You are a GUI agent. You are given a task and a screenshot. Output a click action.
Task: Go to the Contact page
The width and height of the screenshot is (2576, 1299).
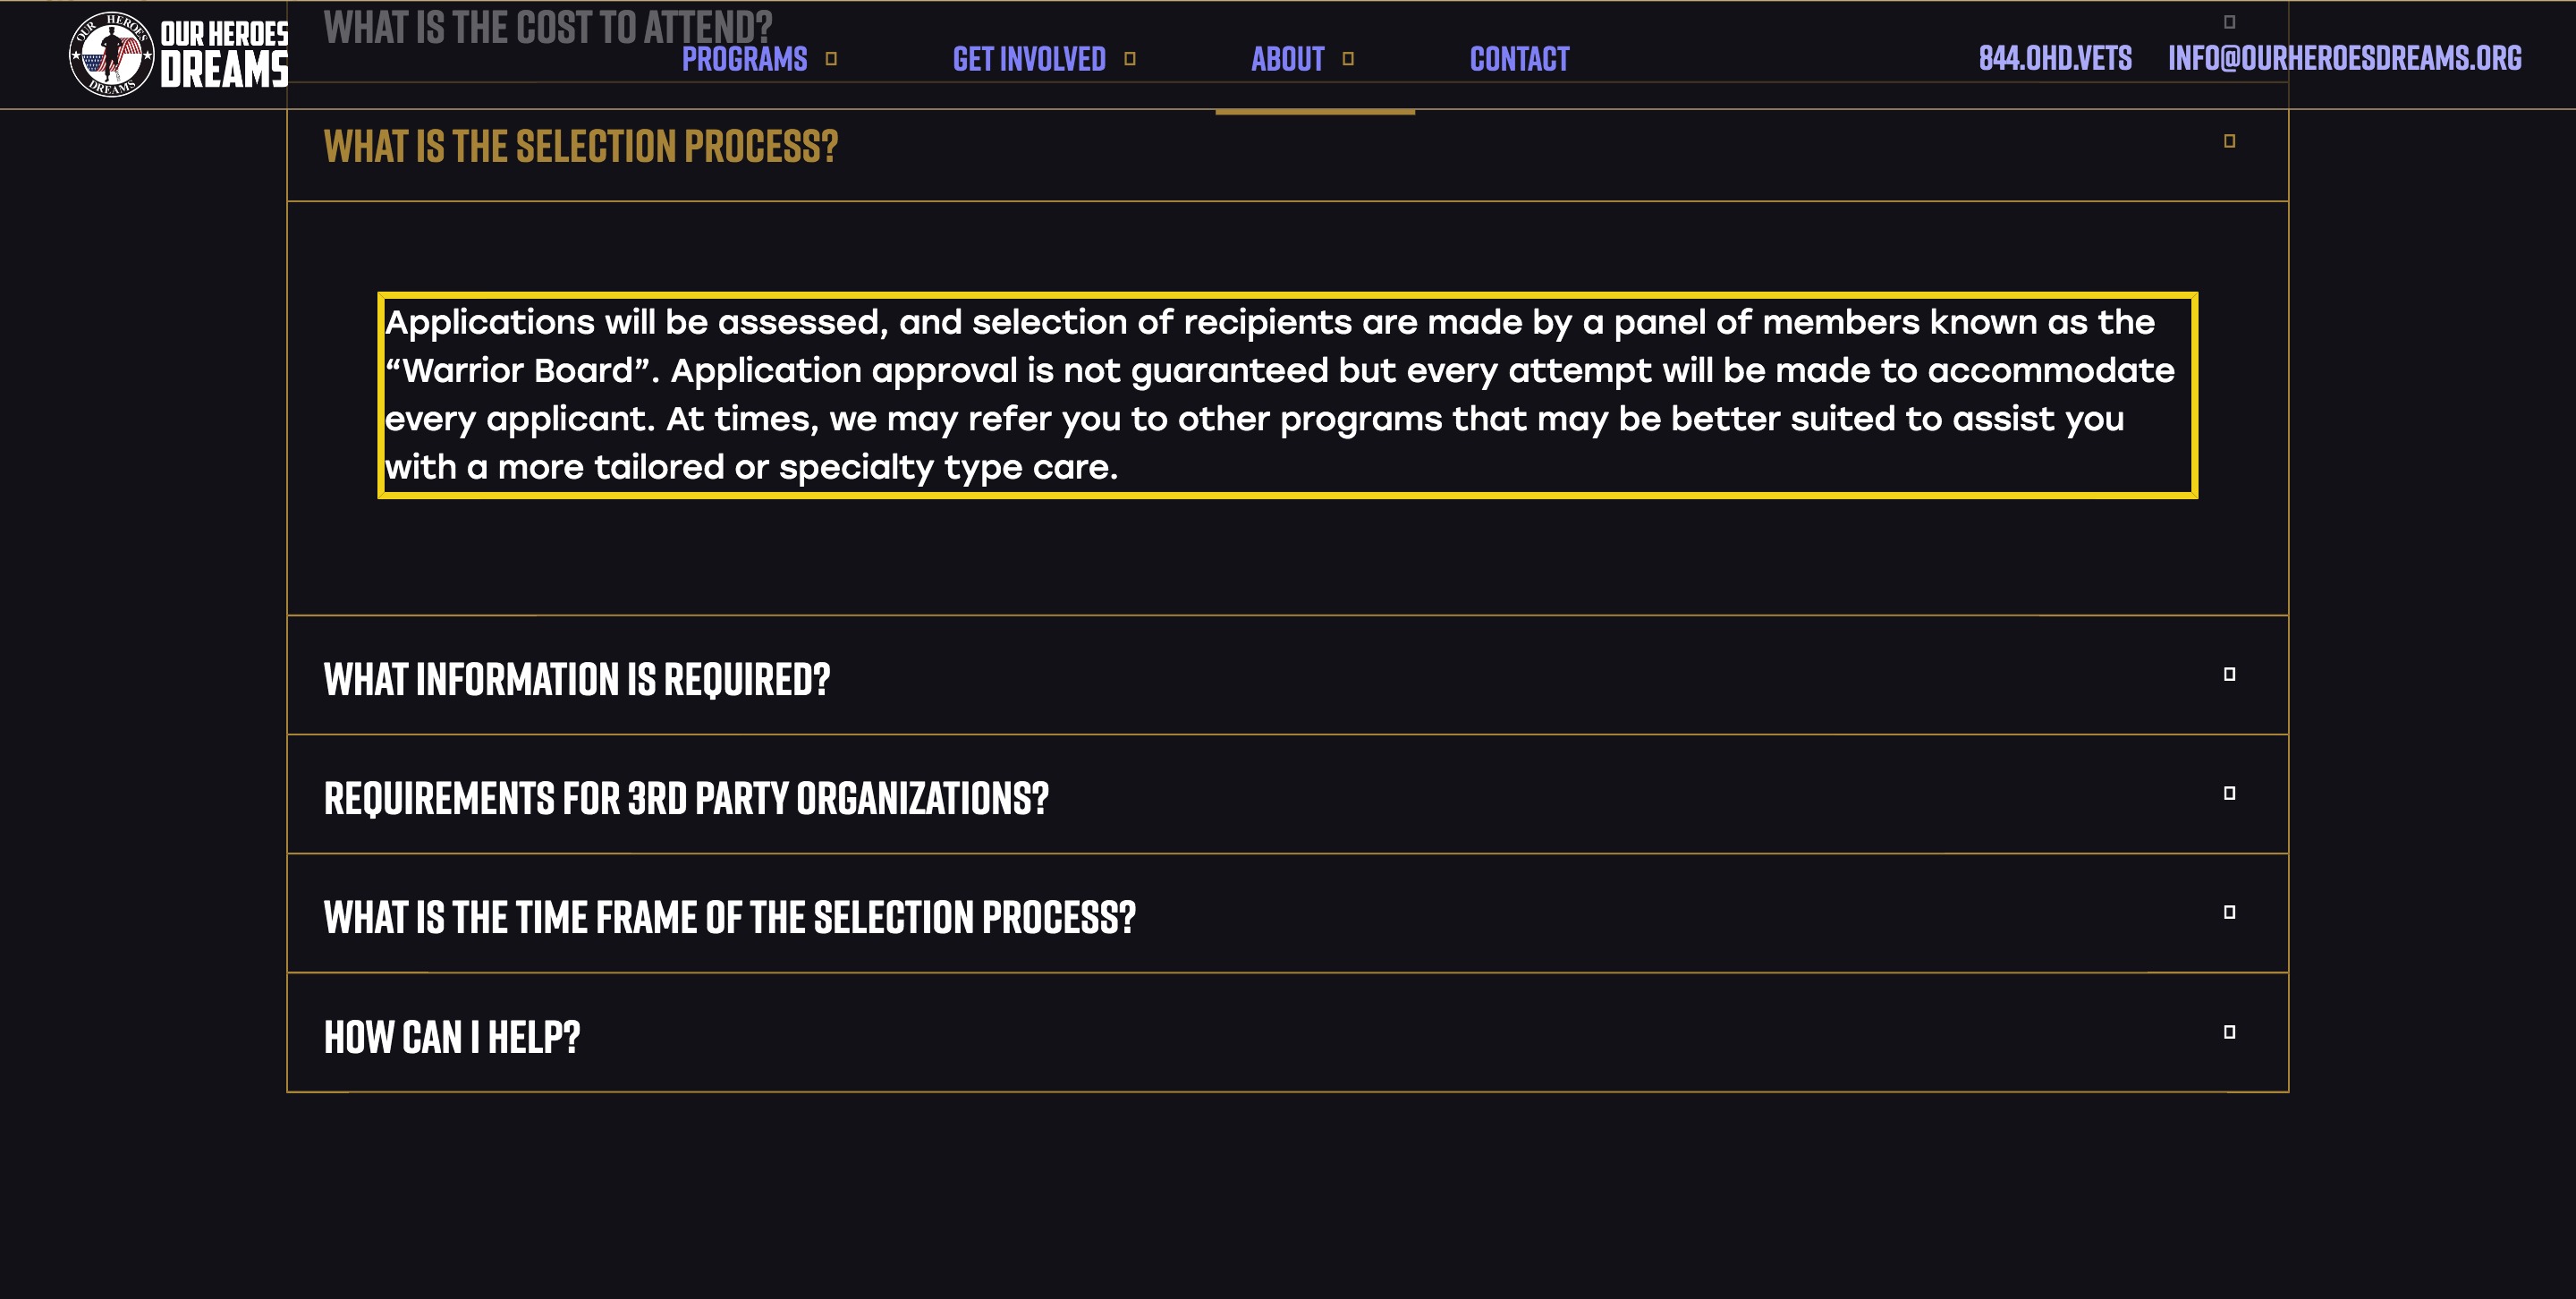1519,59
